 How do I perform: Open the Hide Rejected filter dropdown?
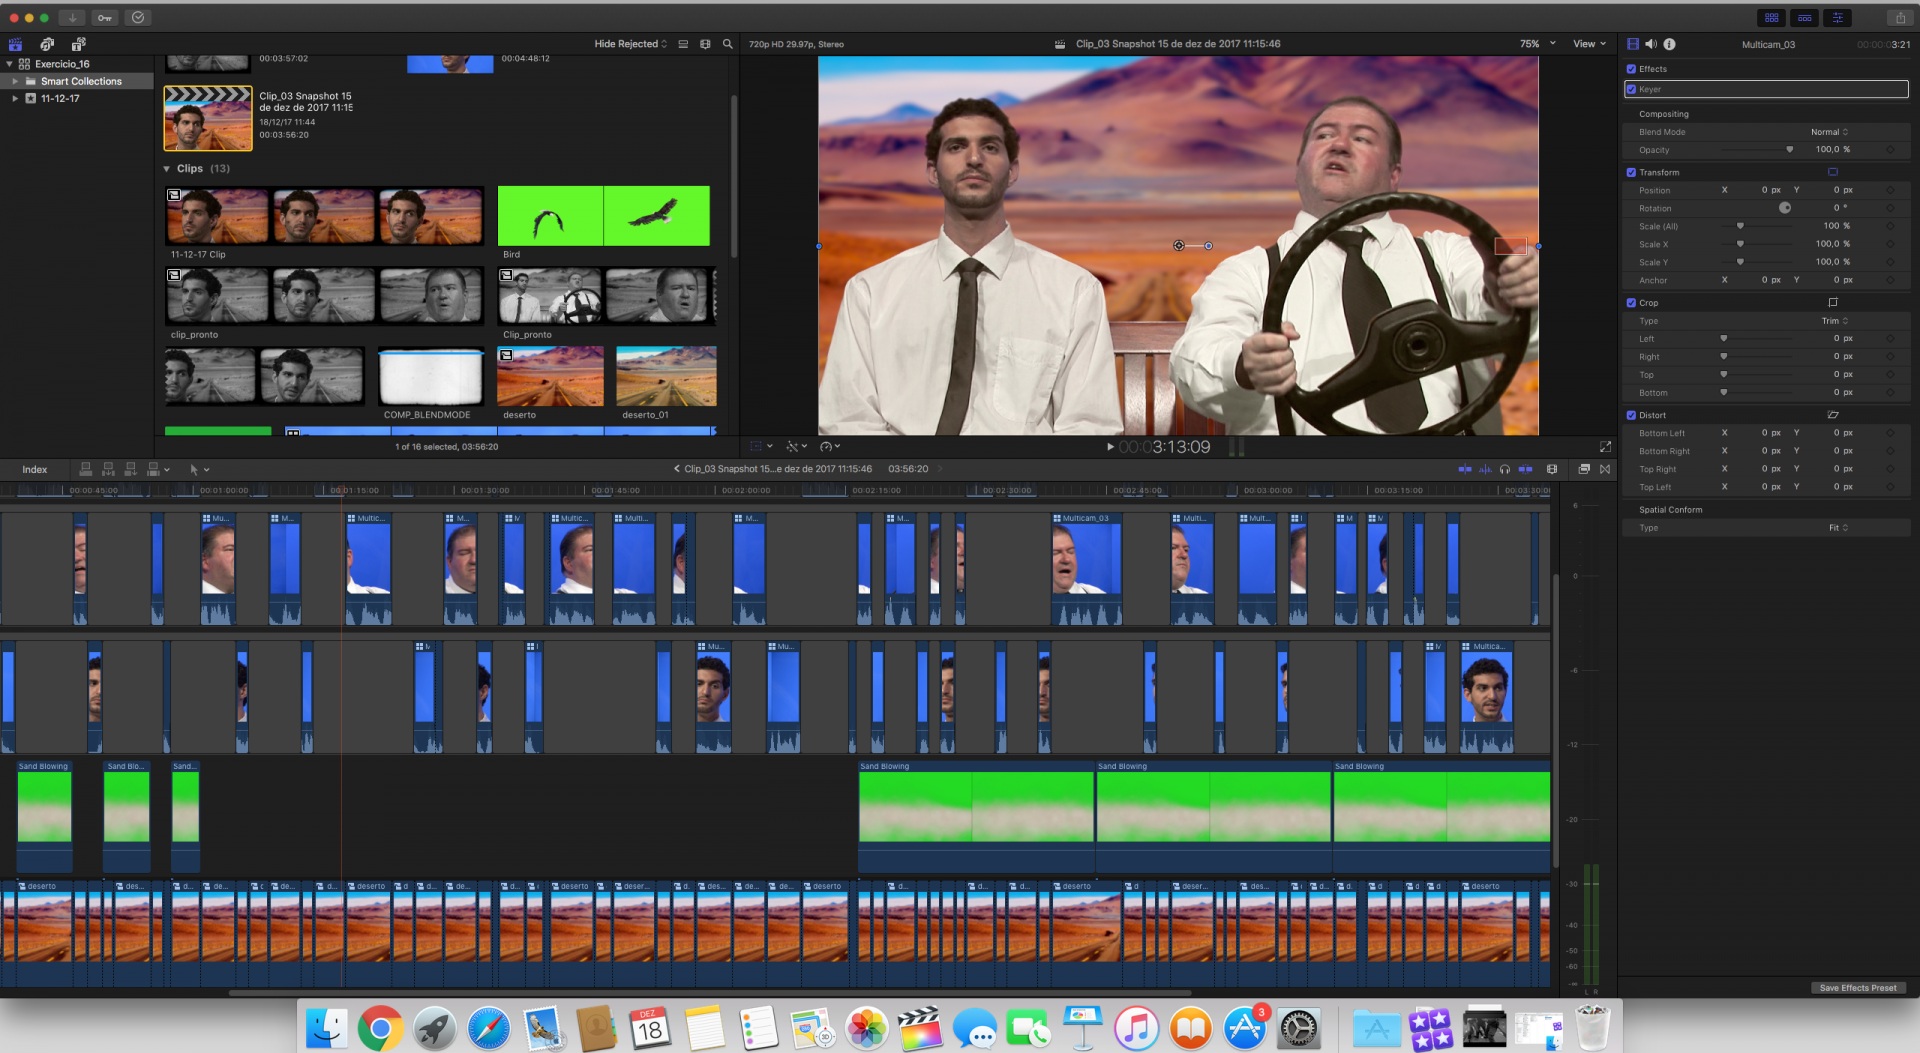tap(630, 44)
